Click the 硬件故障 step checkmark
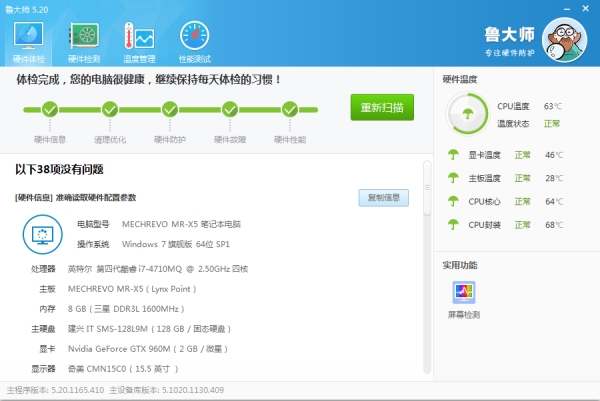Screen dimensions: 600x401 click(x=230, y=110)
